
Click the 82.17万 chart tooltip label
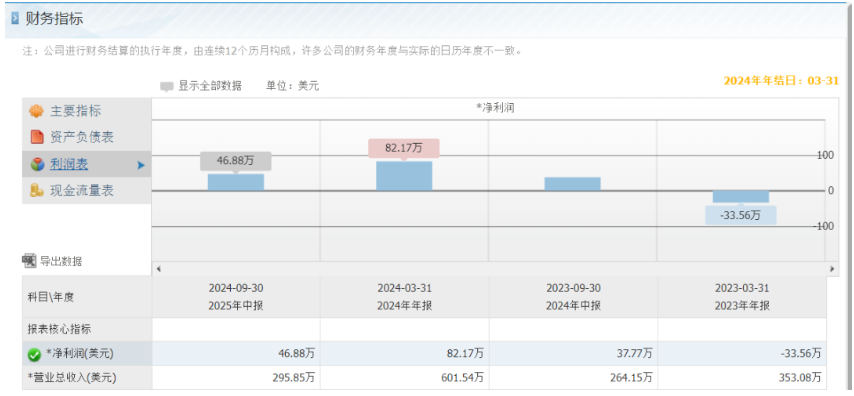[x=404, y=148]
